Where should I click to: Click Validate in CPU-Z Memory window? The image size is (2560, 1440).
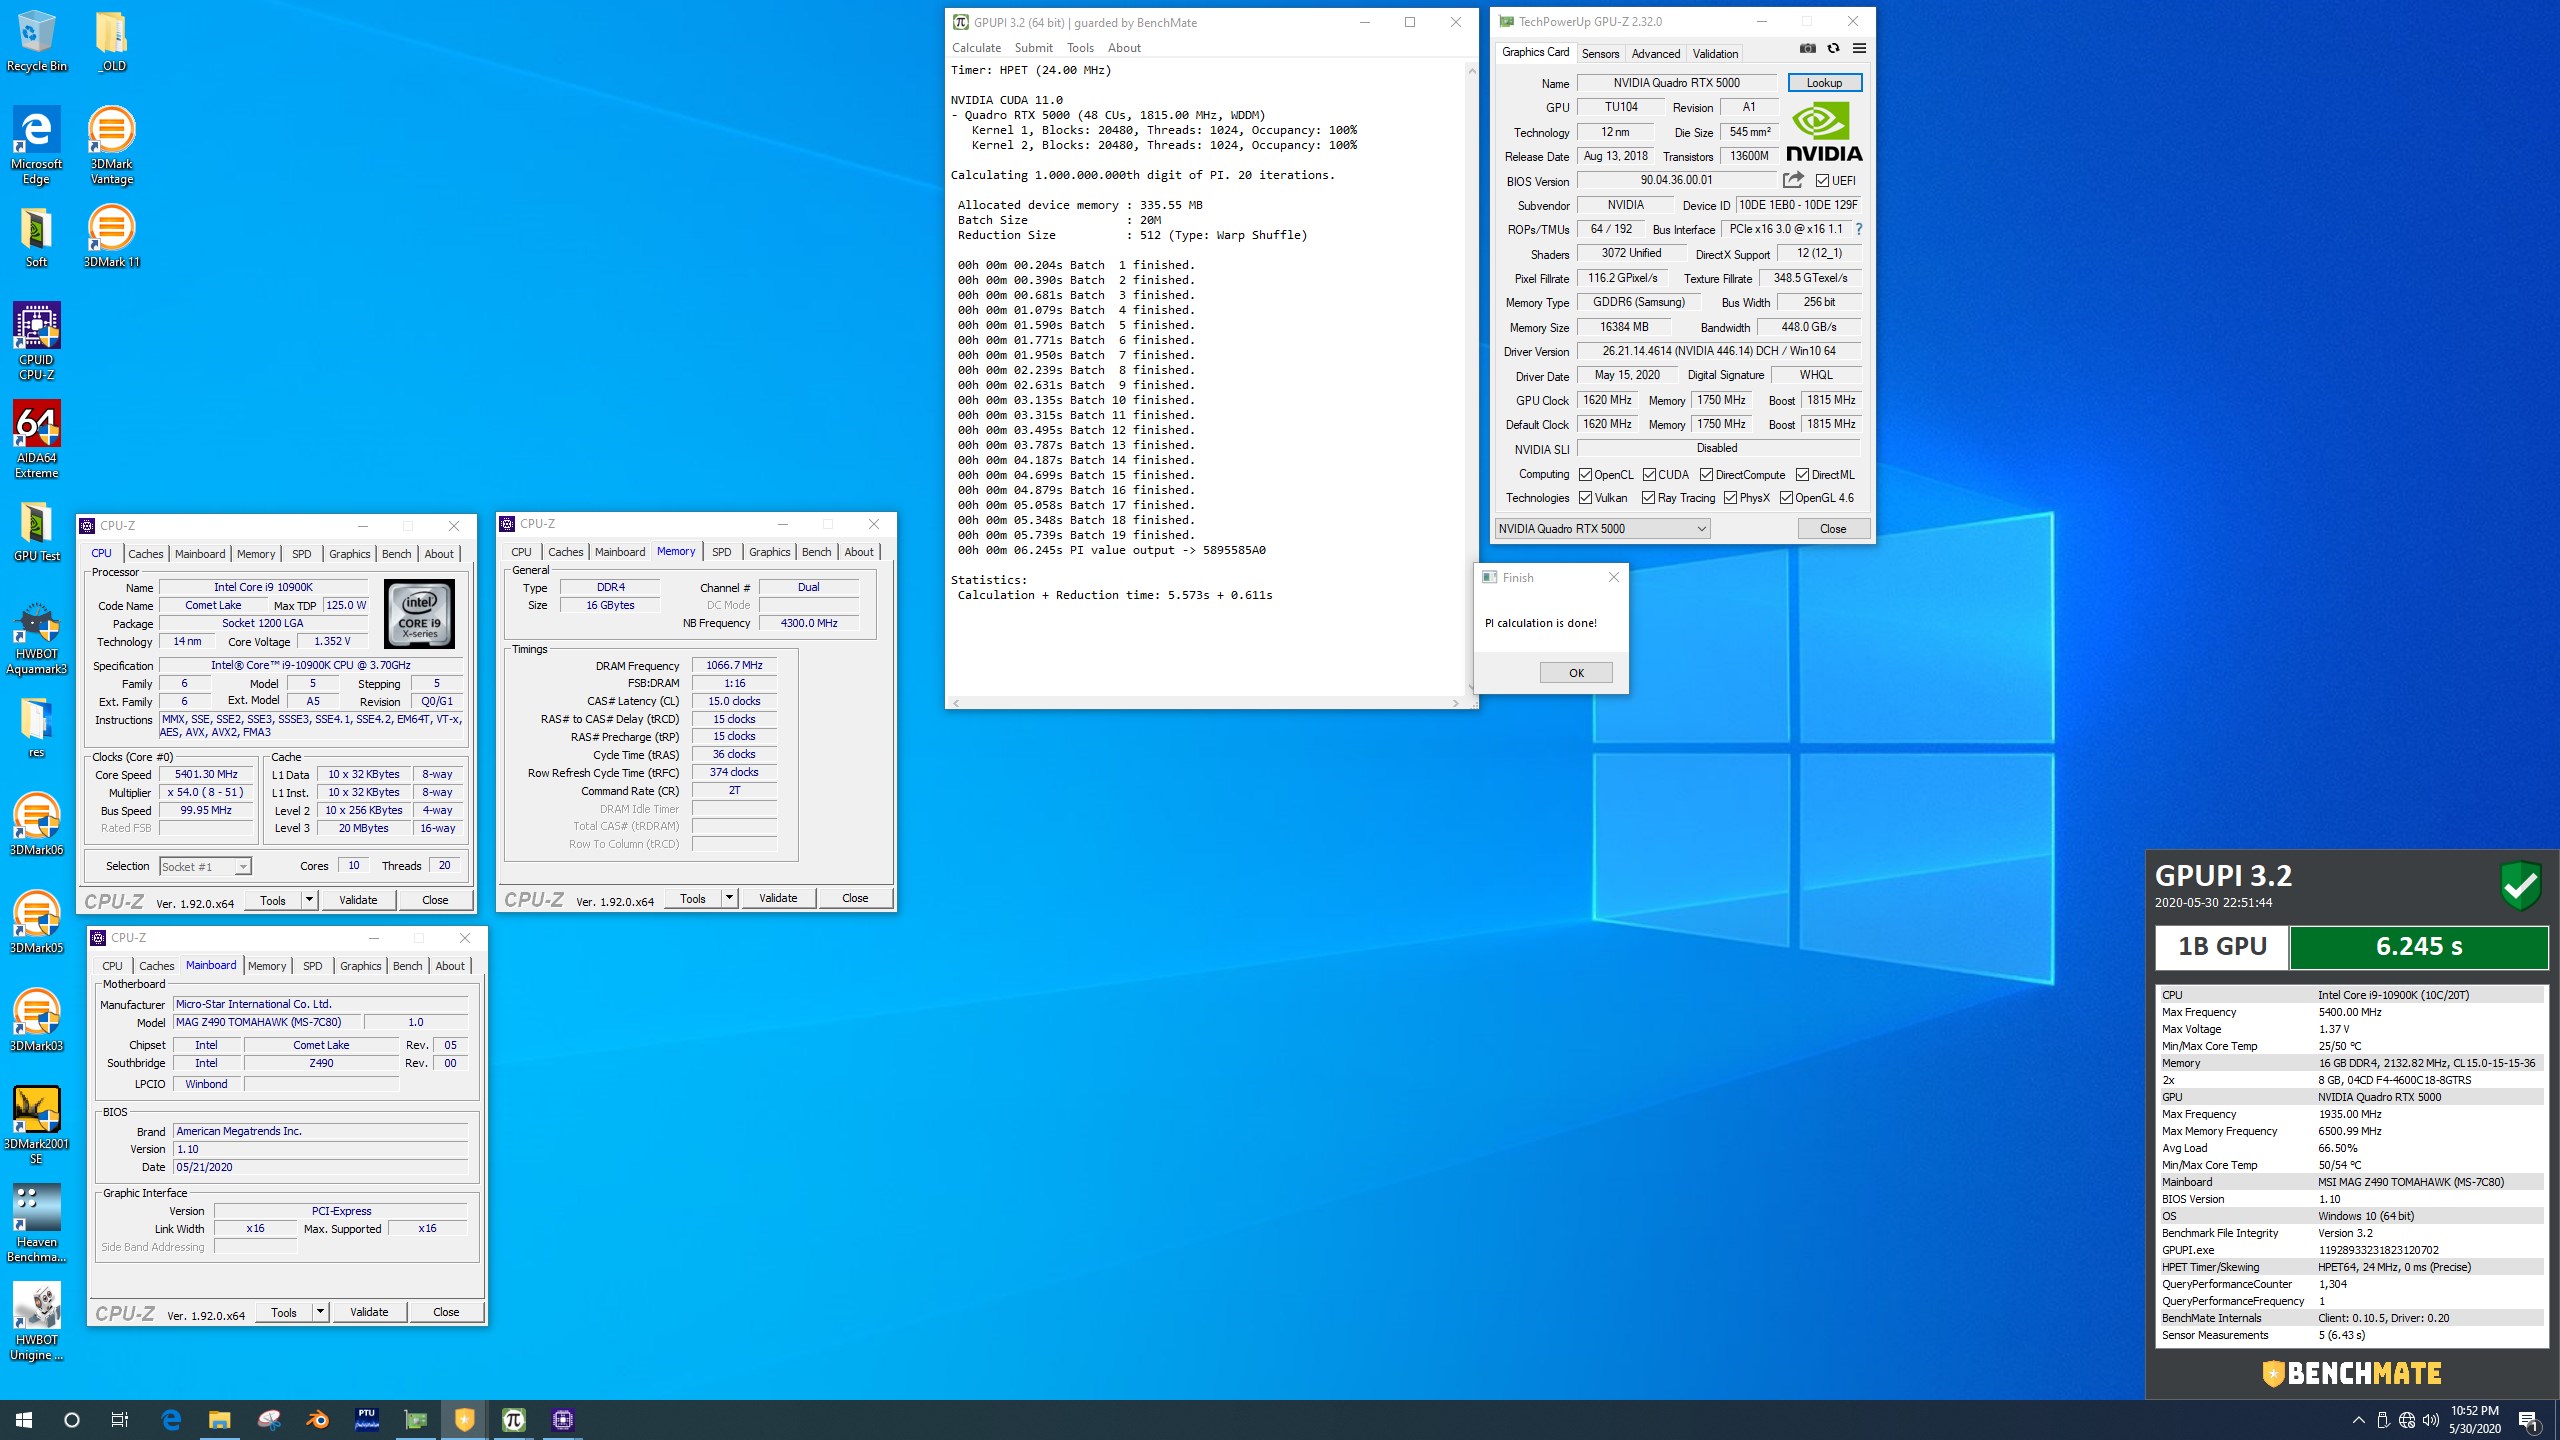click(778, 898)
